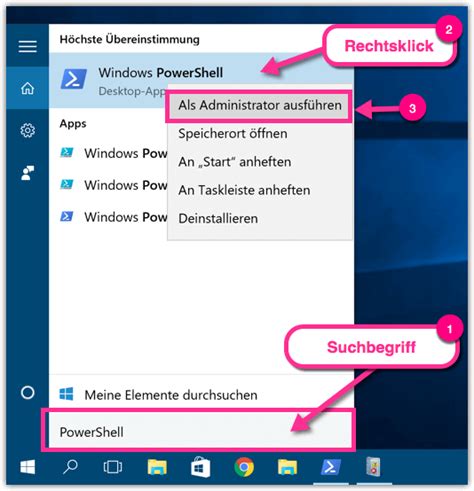Choose Als Administrator ausführen

click(260, 106)
